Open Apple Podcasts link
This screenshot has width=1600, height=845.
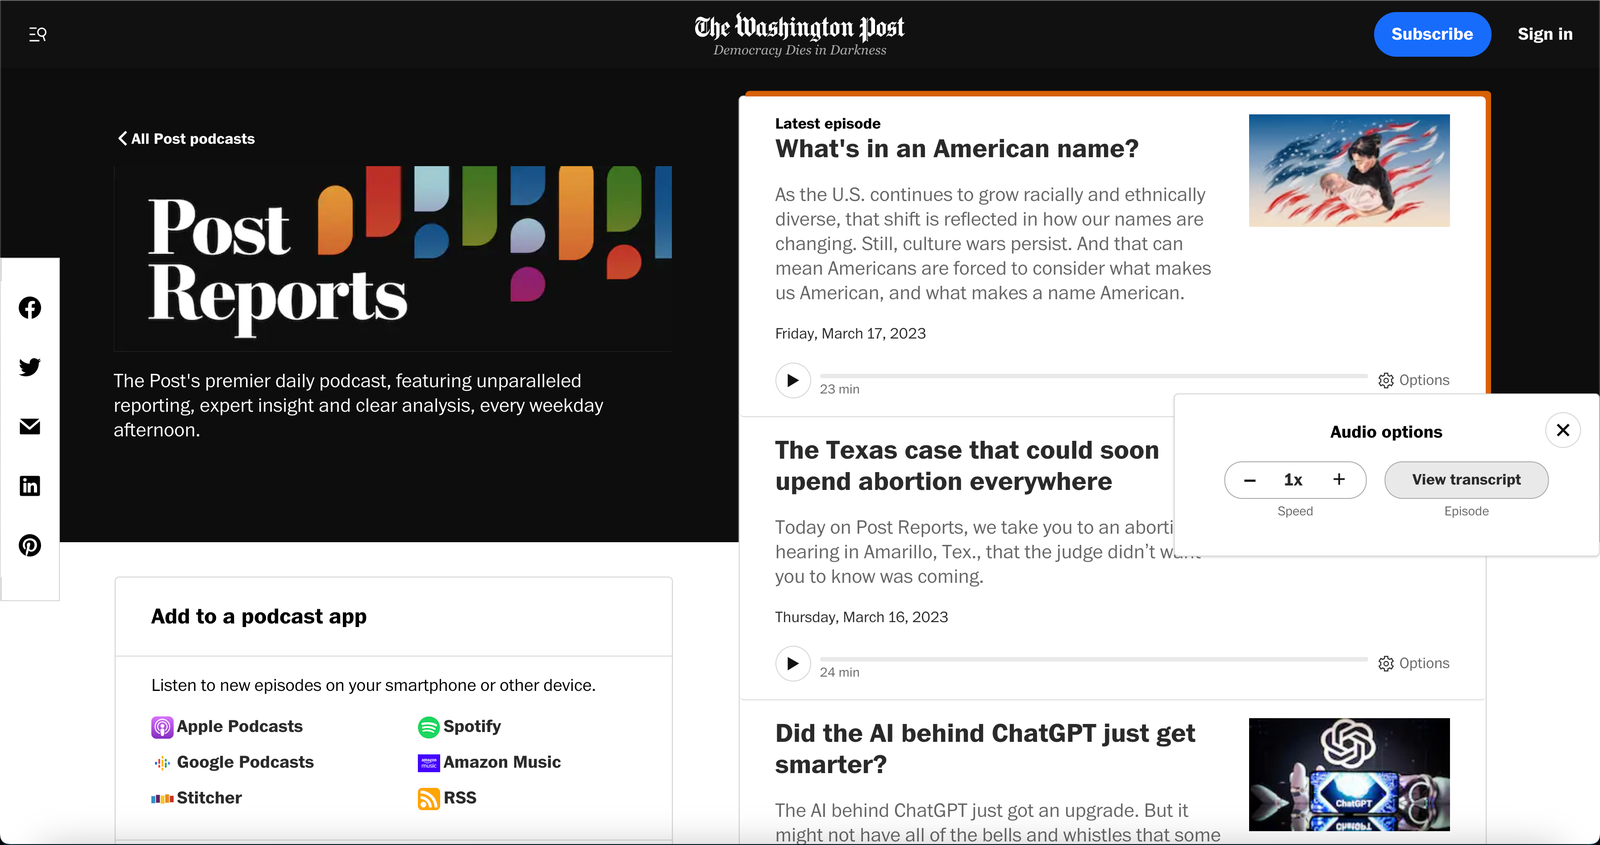click(227, 727)
